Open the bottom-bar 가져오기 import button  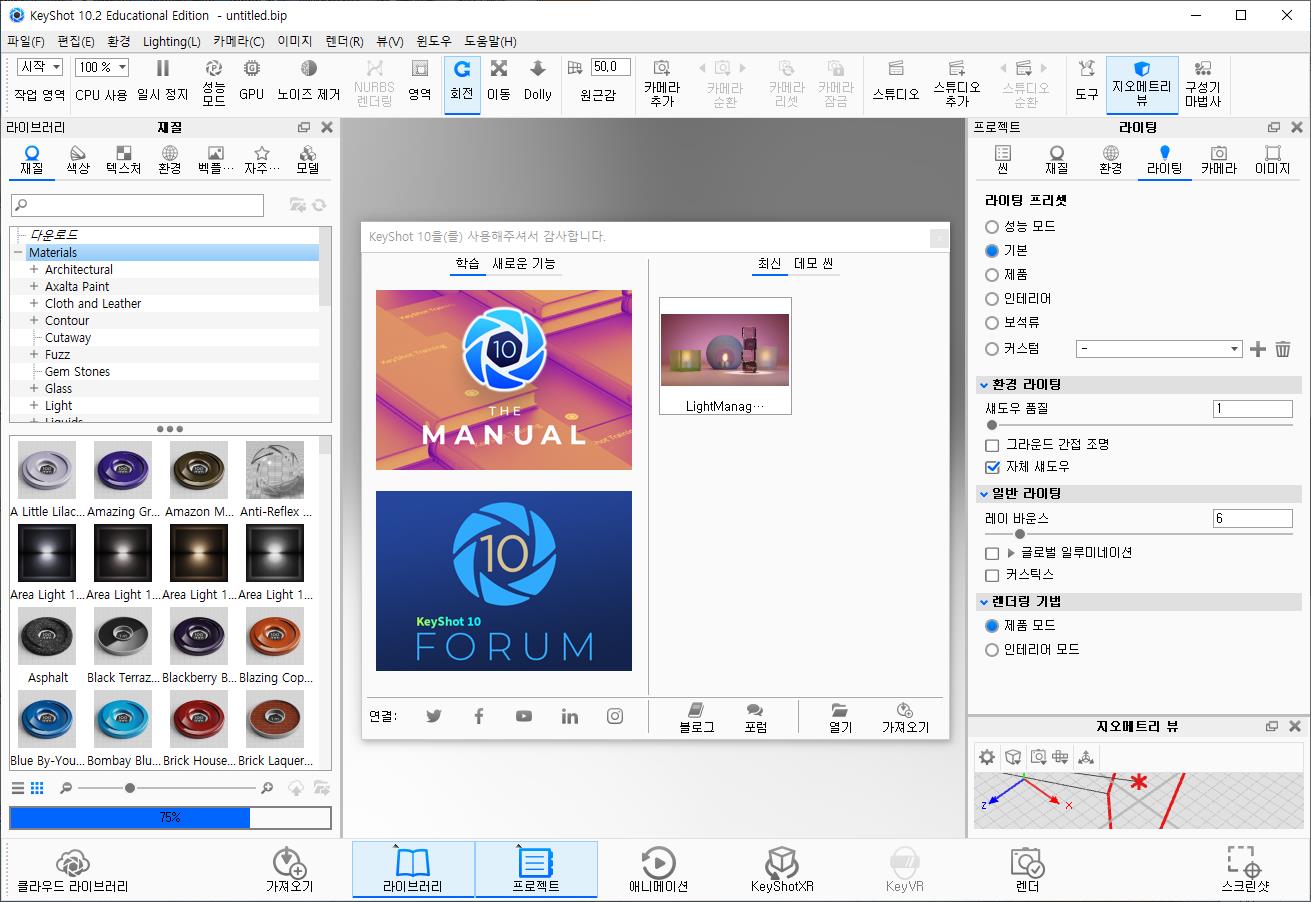coord(289,870)
